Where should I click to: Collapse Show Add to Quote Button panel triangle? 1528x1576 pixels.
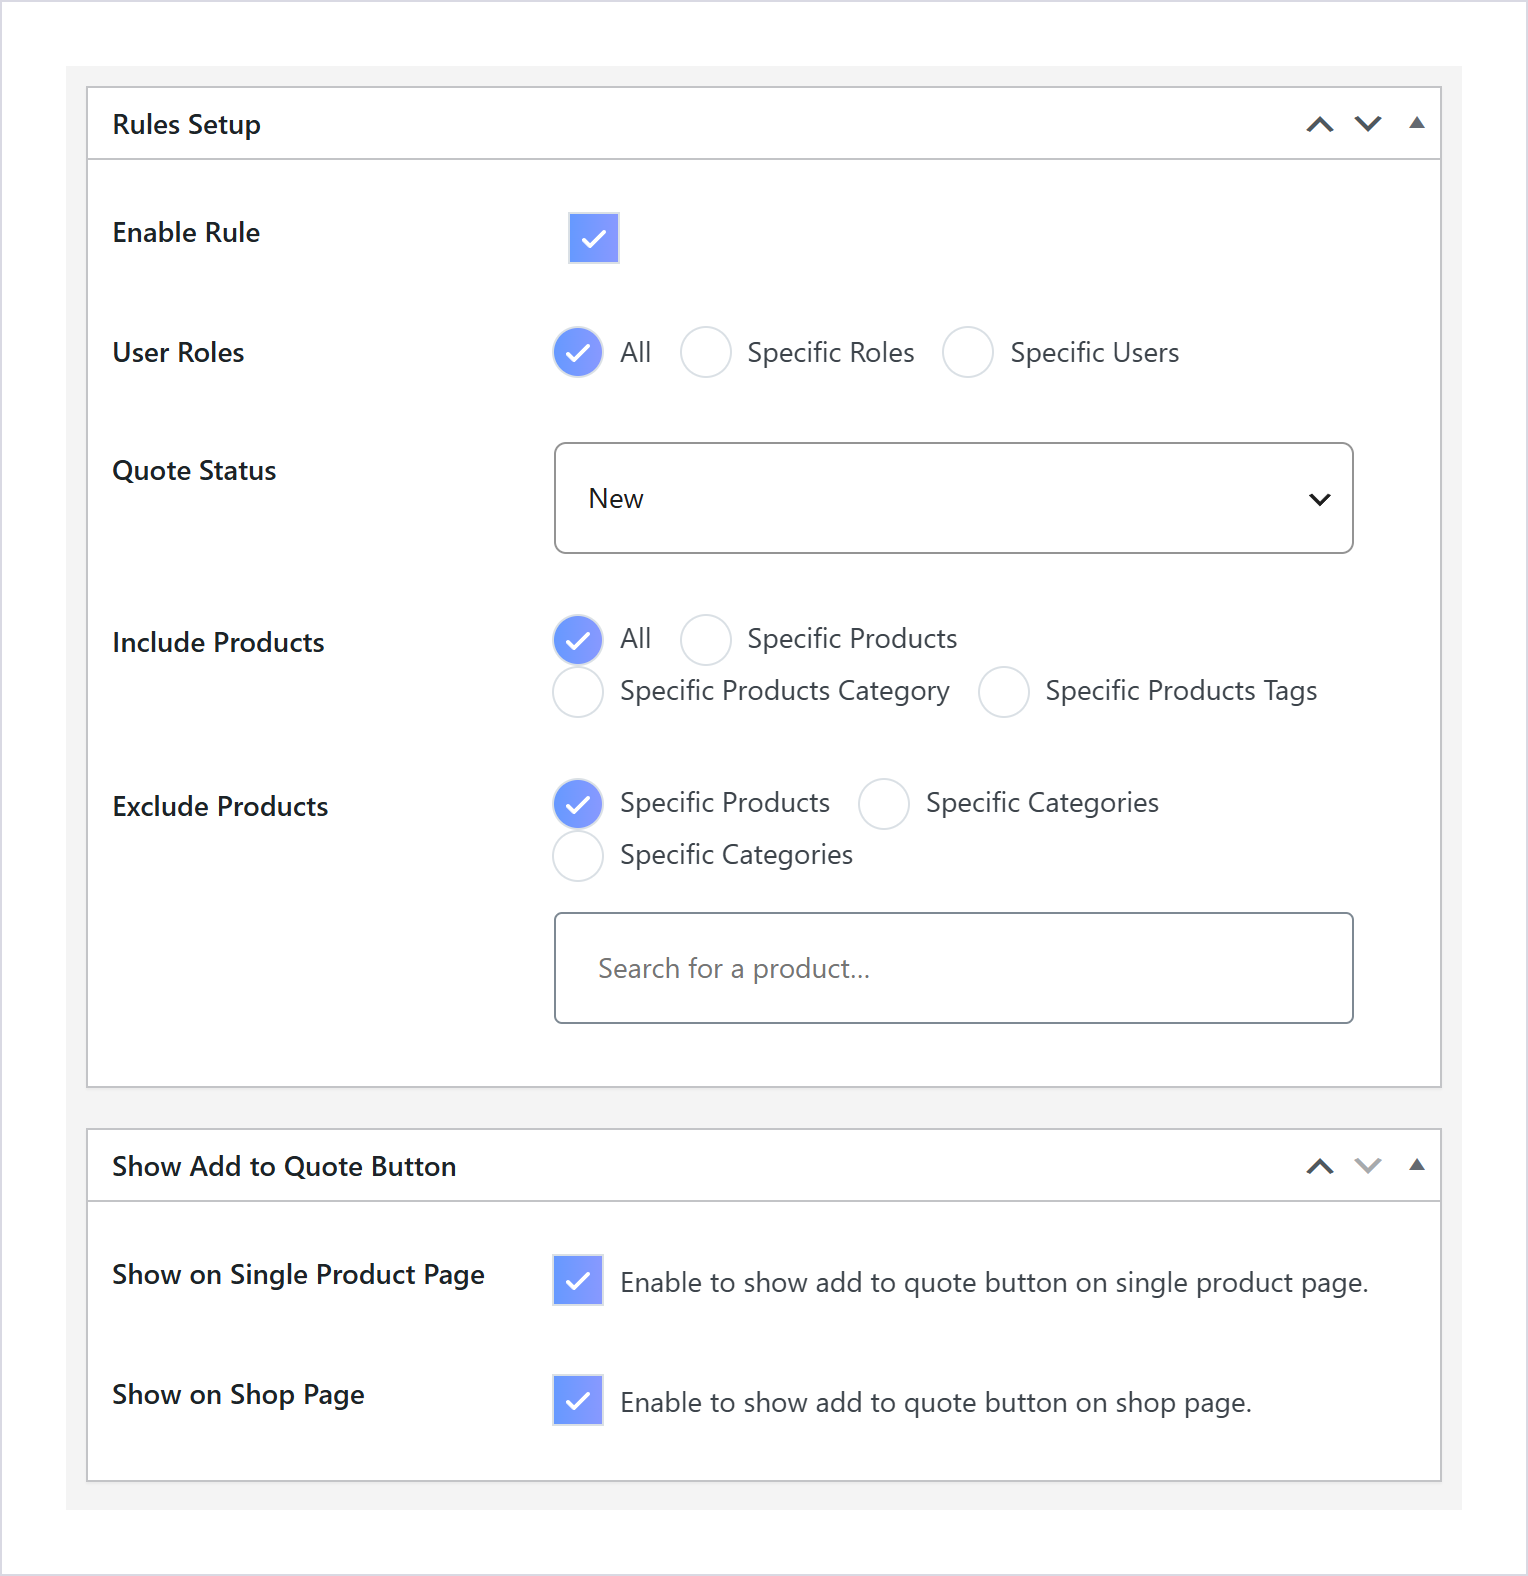[1417, 1165]
